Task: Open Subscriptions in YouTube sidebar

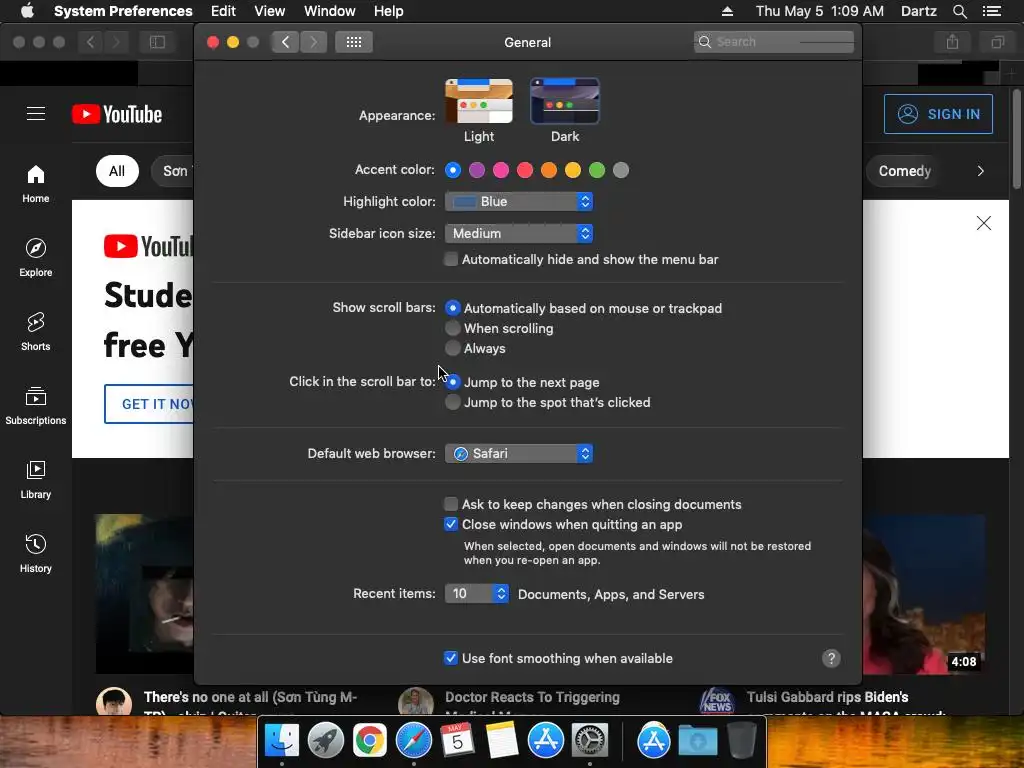Action: pos(35,406)
